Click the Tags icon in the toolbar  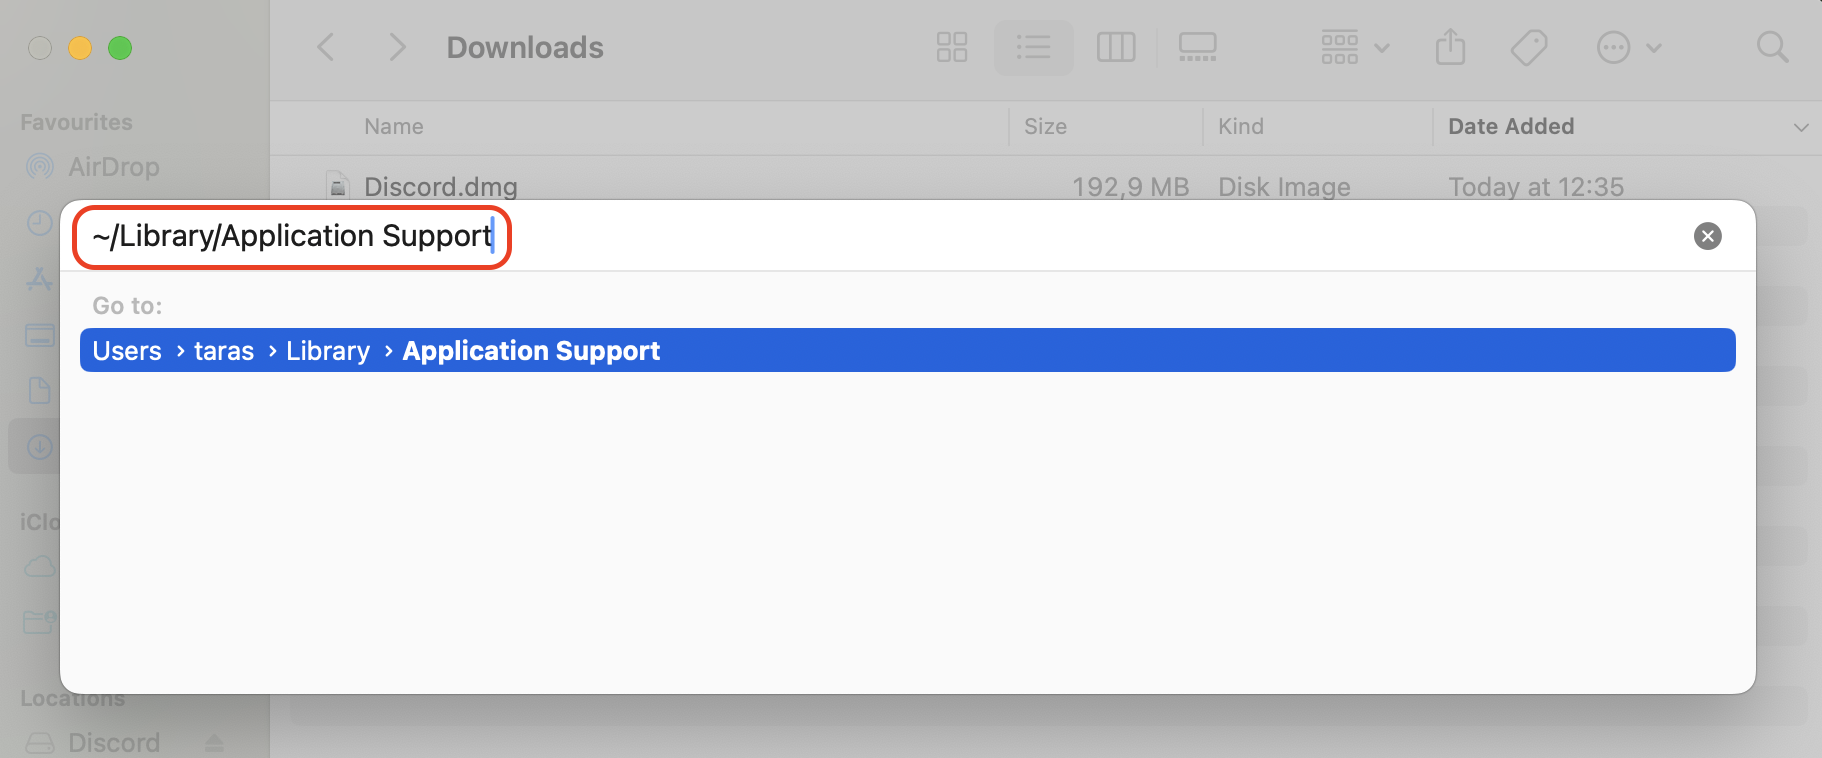click(x=1530, y=47)
